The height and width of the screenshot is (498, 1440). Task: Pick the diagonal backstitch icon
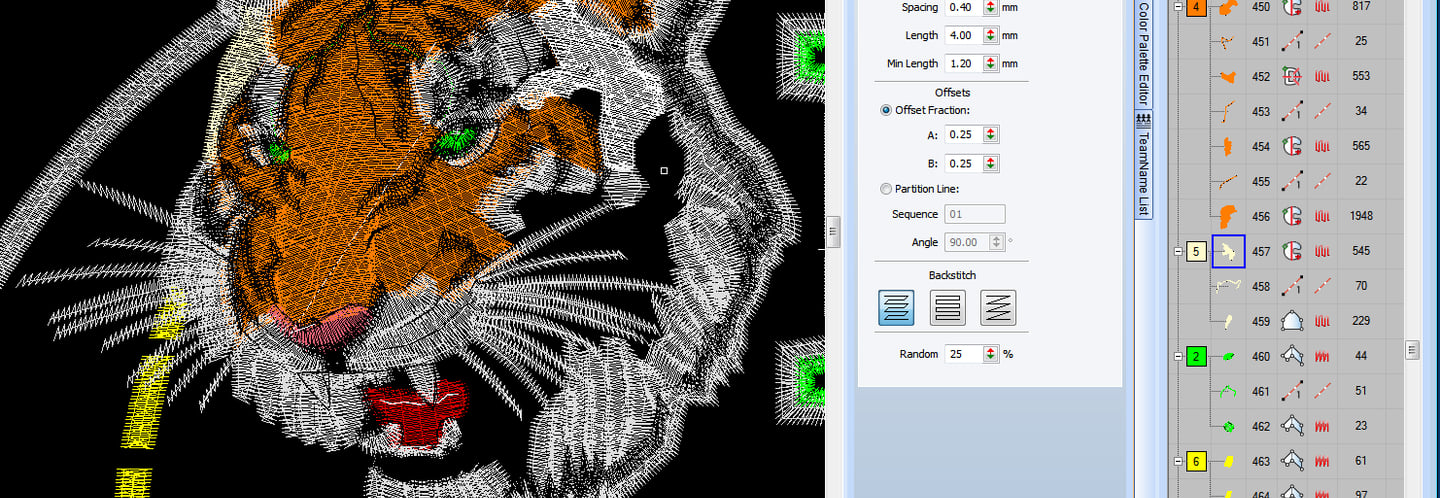click(998, 308)
